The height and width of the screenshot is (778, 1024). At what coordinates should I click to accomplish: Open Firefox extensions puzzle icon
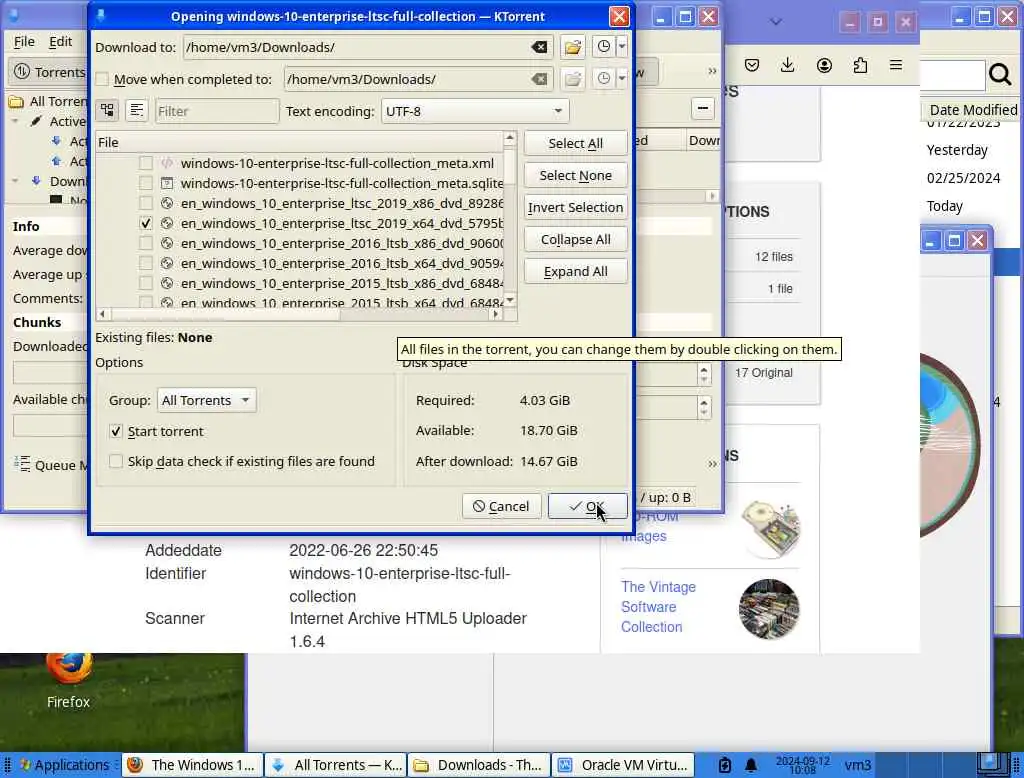coord(860,65)
